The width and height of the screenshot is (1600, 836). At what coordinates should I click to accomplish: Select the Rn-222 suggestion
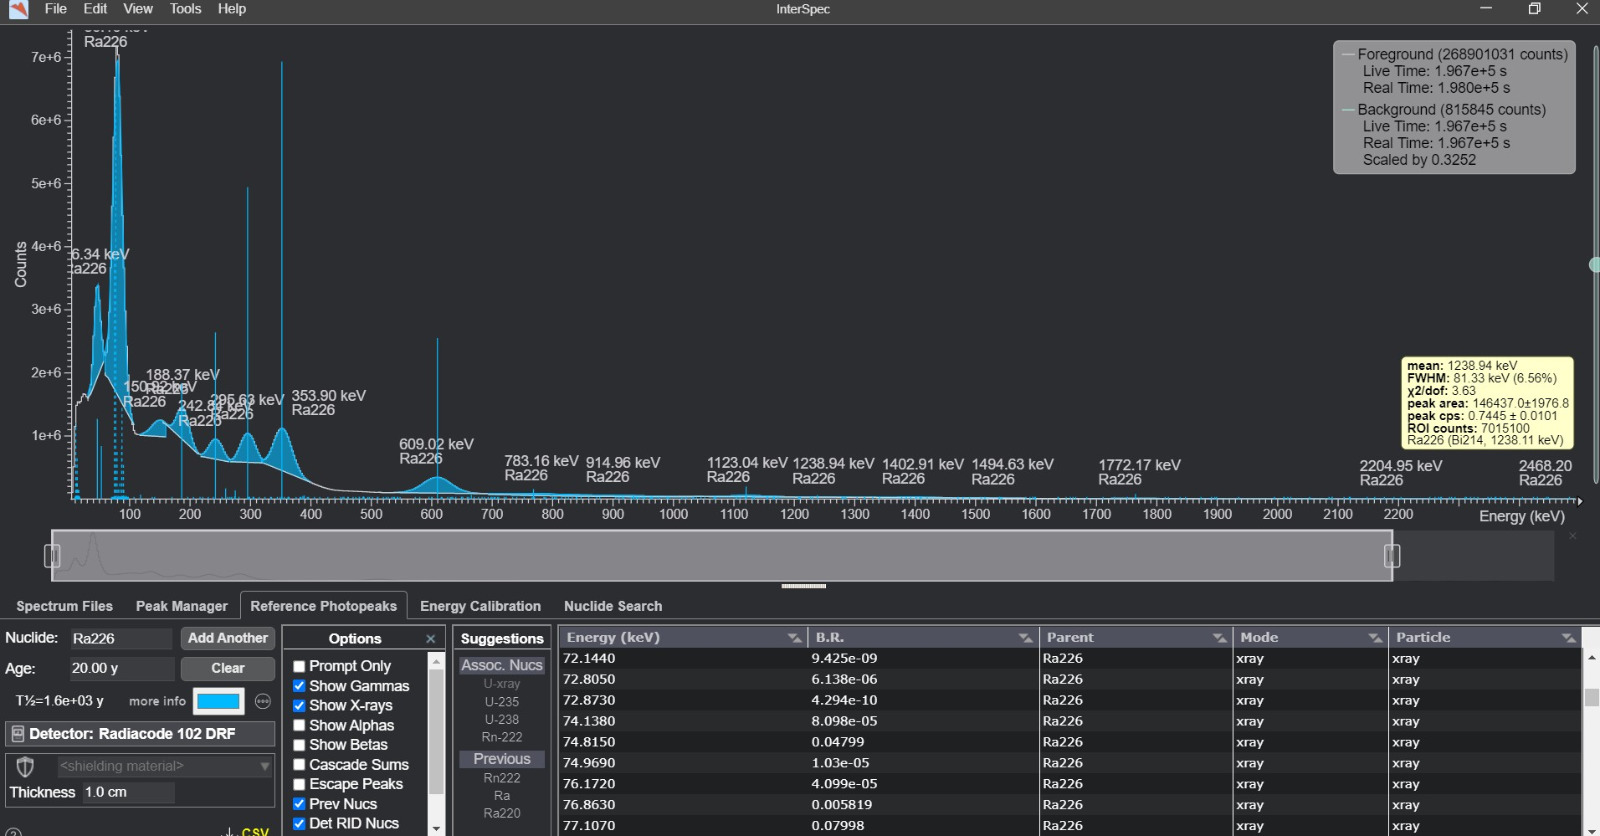[x=502, y=738]
